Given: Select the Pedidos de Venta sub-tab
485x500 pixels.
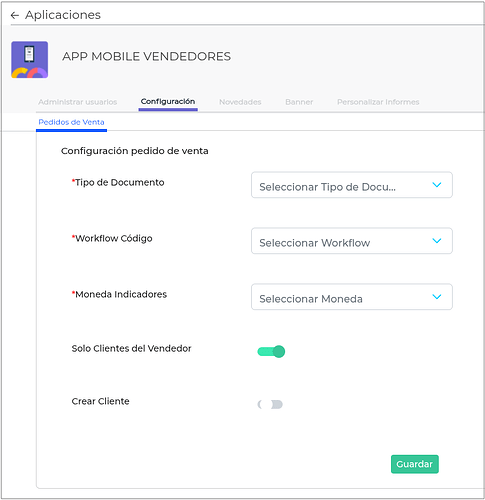Looking at the screenshot, I should pos(71,122).
